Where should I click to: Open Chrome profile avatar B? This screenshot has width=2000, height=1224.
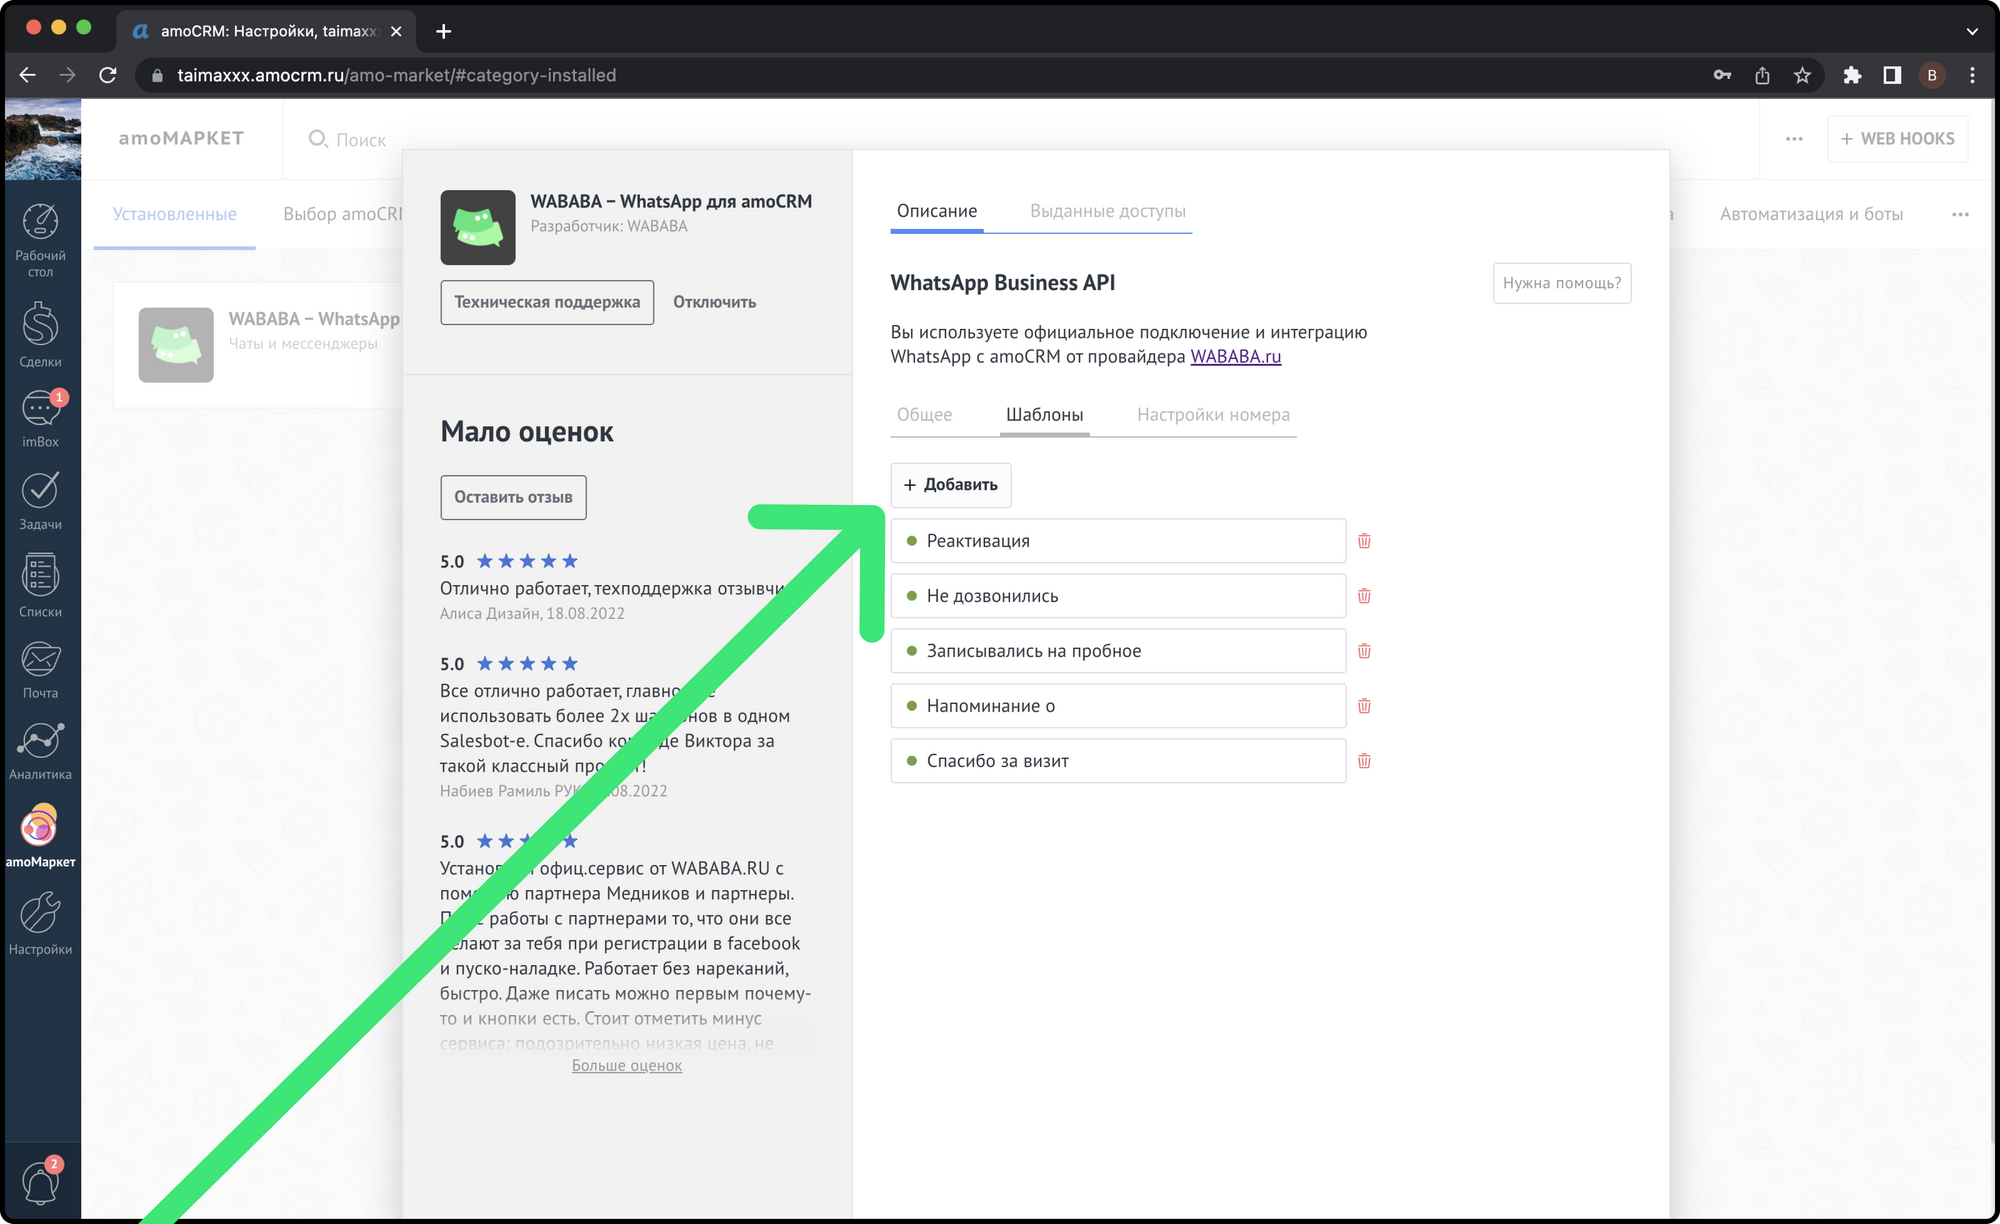pyautogui.click(x=1932, y=75)
